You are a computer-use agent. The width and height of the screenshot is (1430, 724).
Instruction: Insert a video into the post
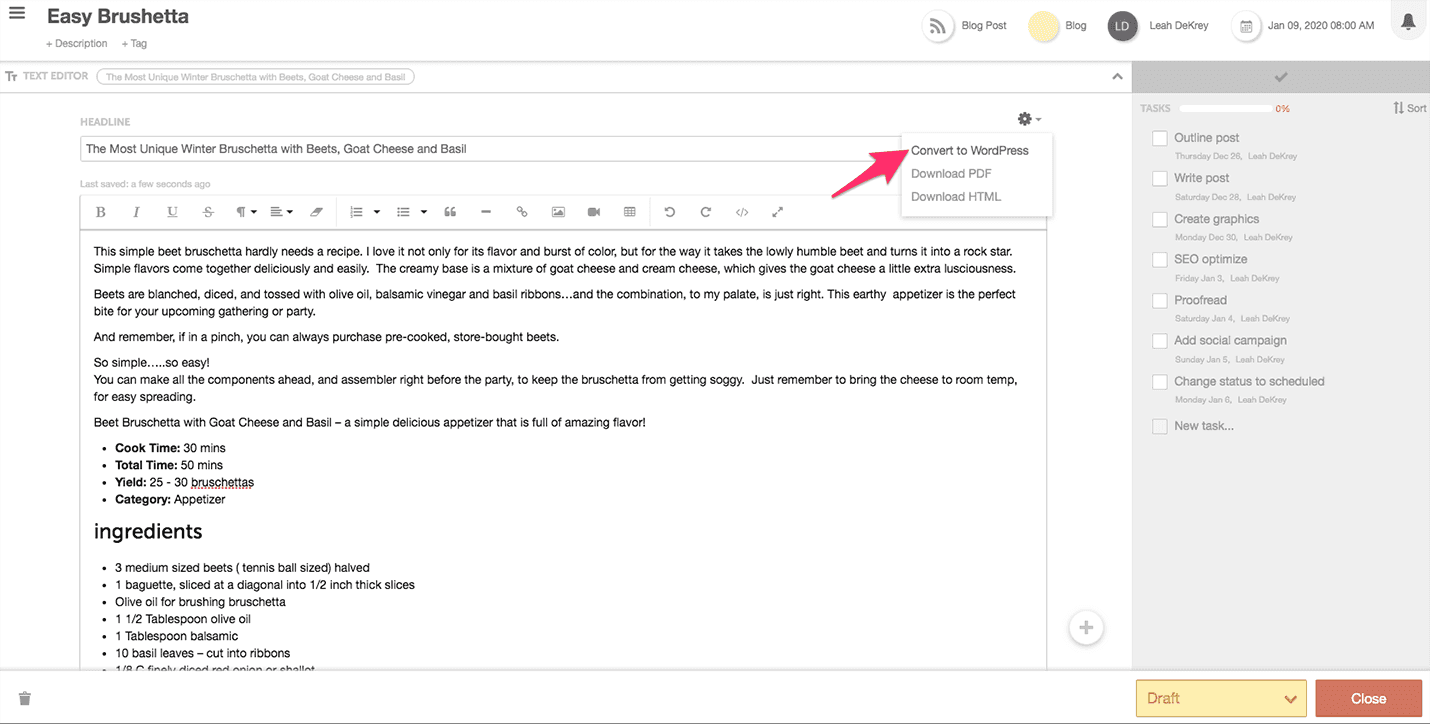(594, 212)
